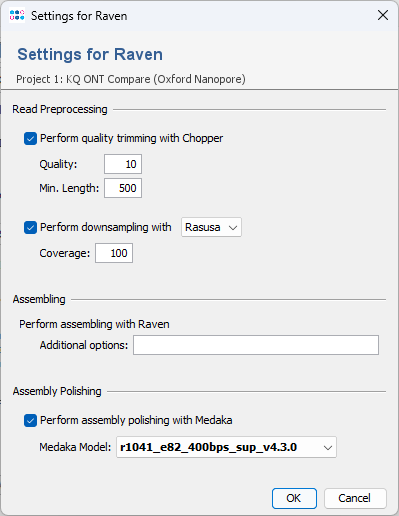Uncheck quality trimming with Chopper

pos(30,138)
